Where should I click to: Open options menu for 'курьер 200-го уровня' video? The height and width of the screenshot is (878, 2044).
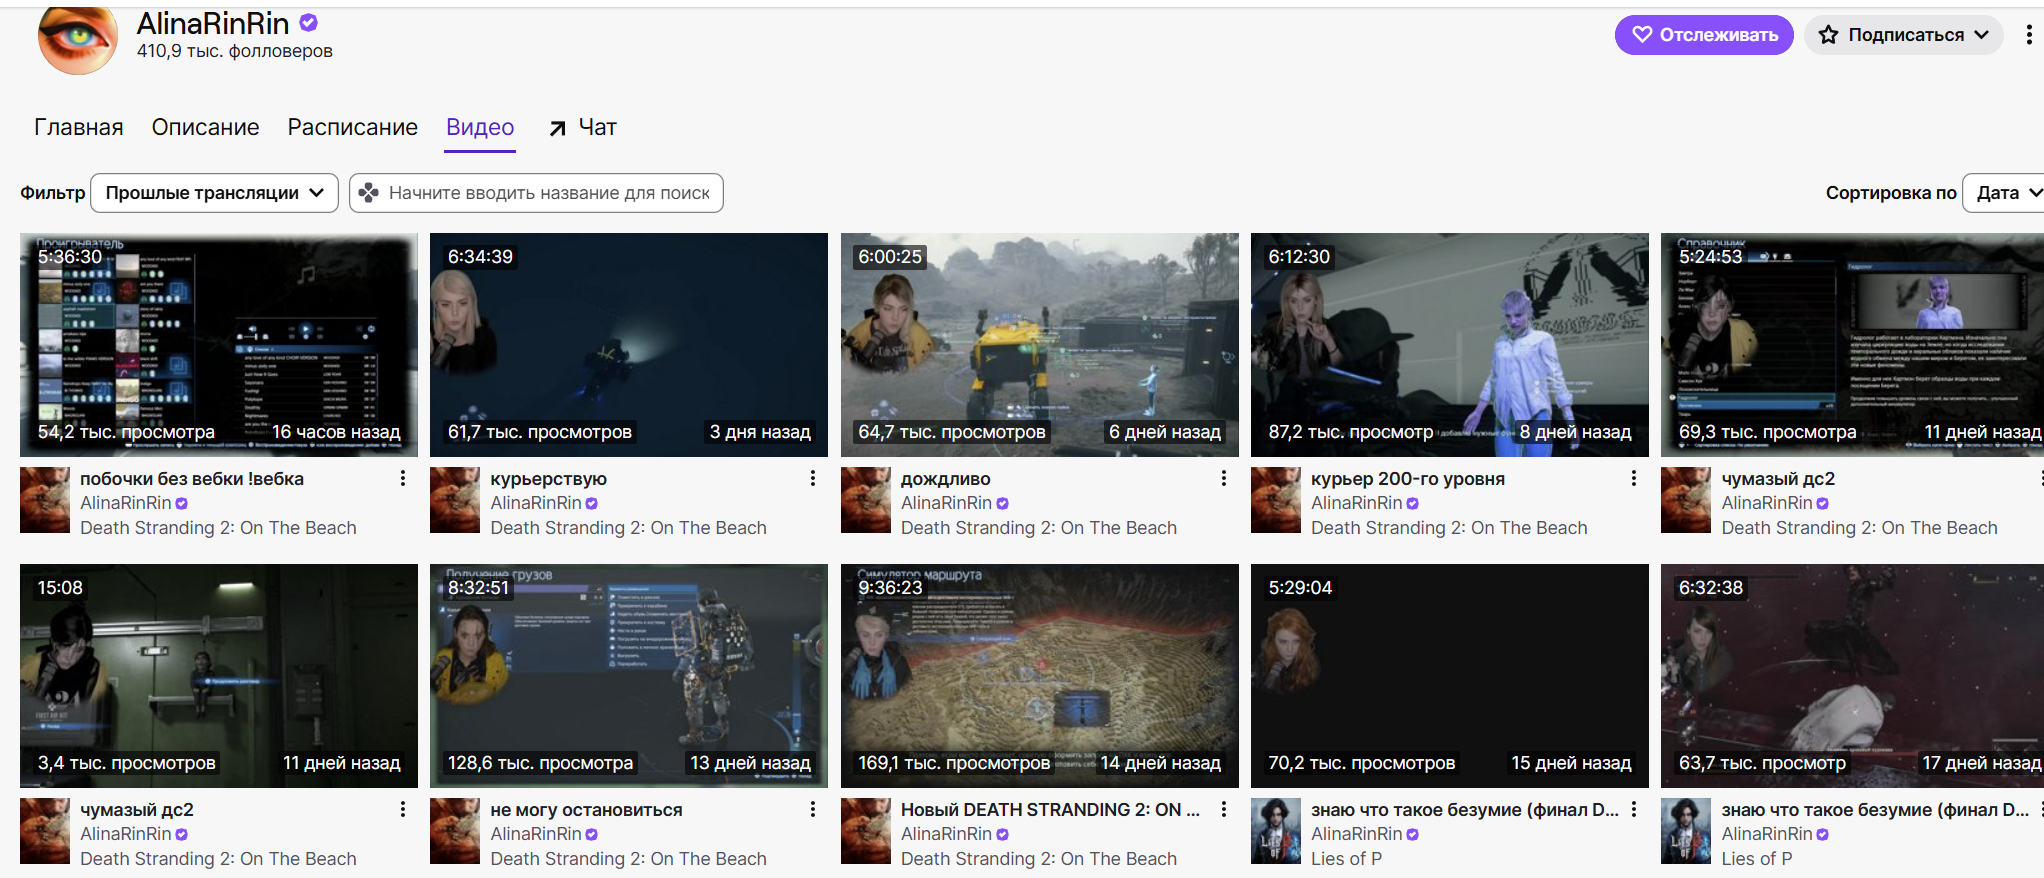pyautogui.click(x=1634, y=479)
